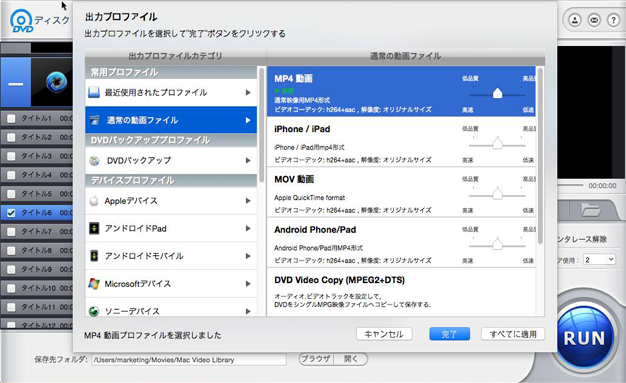Click the category list scrollbar
The image size is (626, 383).
coord(261,125)
